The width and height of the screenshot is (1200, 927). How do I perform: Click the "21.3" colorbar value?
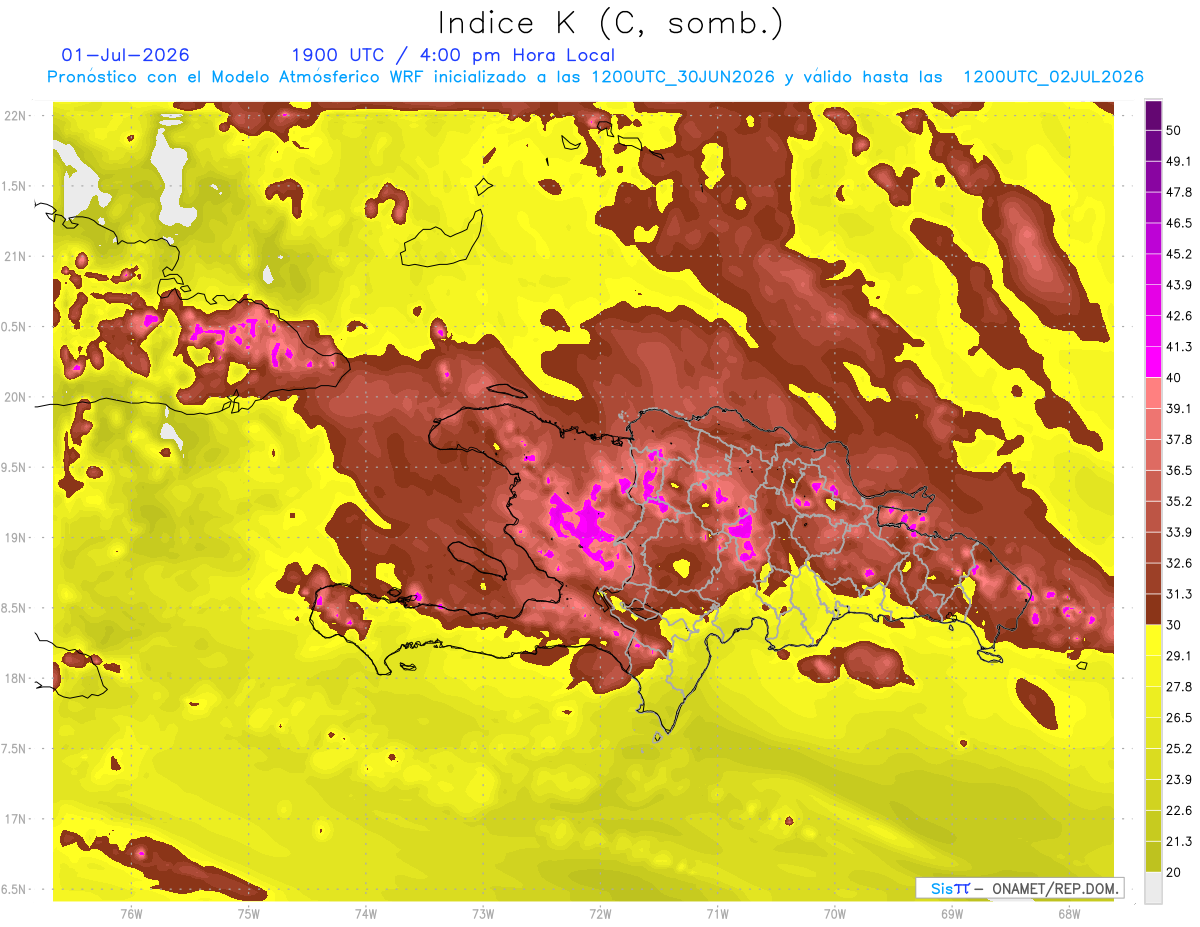[x=1179, y=841]
